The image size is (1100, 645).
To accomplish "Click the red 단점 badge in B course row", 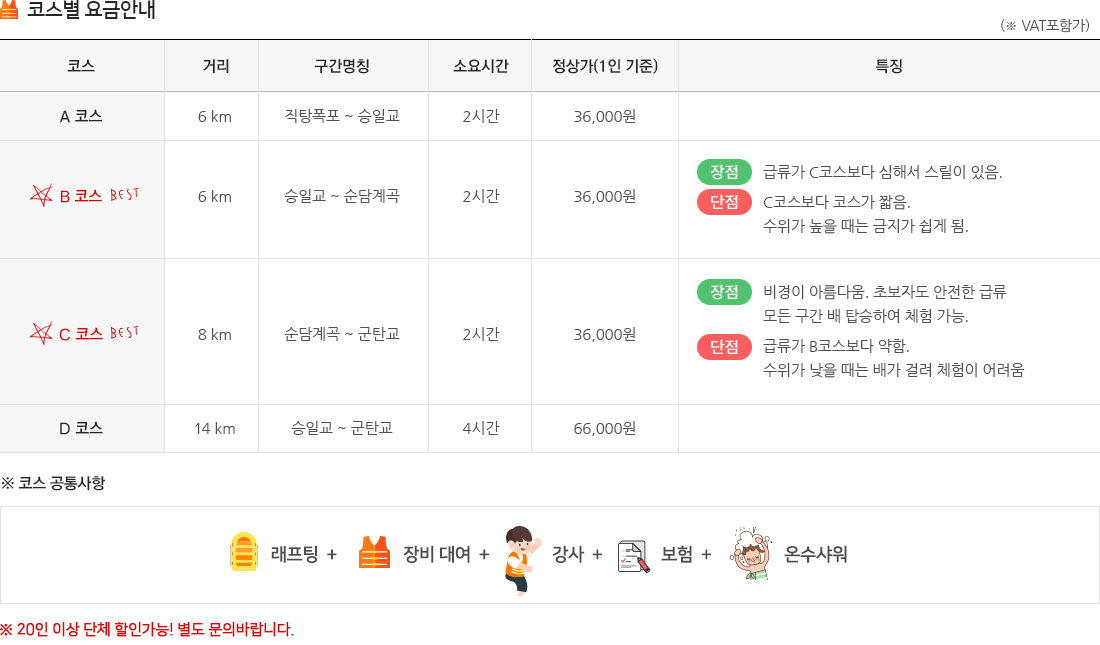I will click(x=724, y=202).
